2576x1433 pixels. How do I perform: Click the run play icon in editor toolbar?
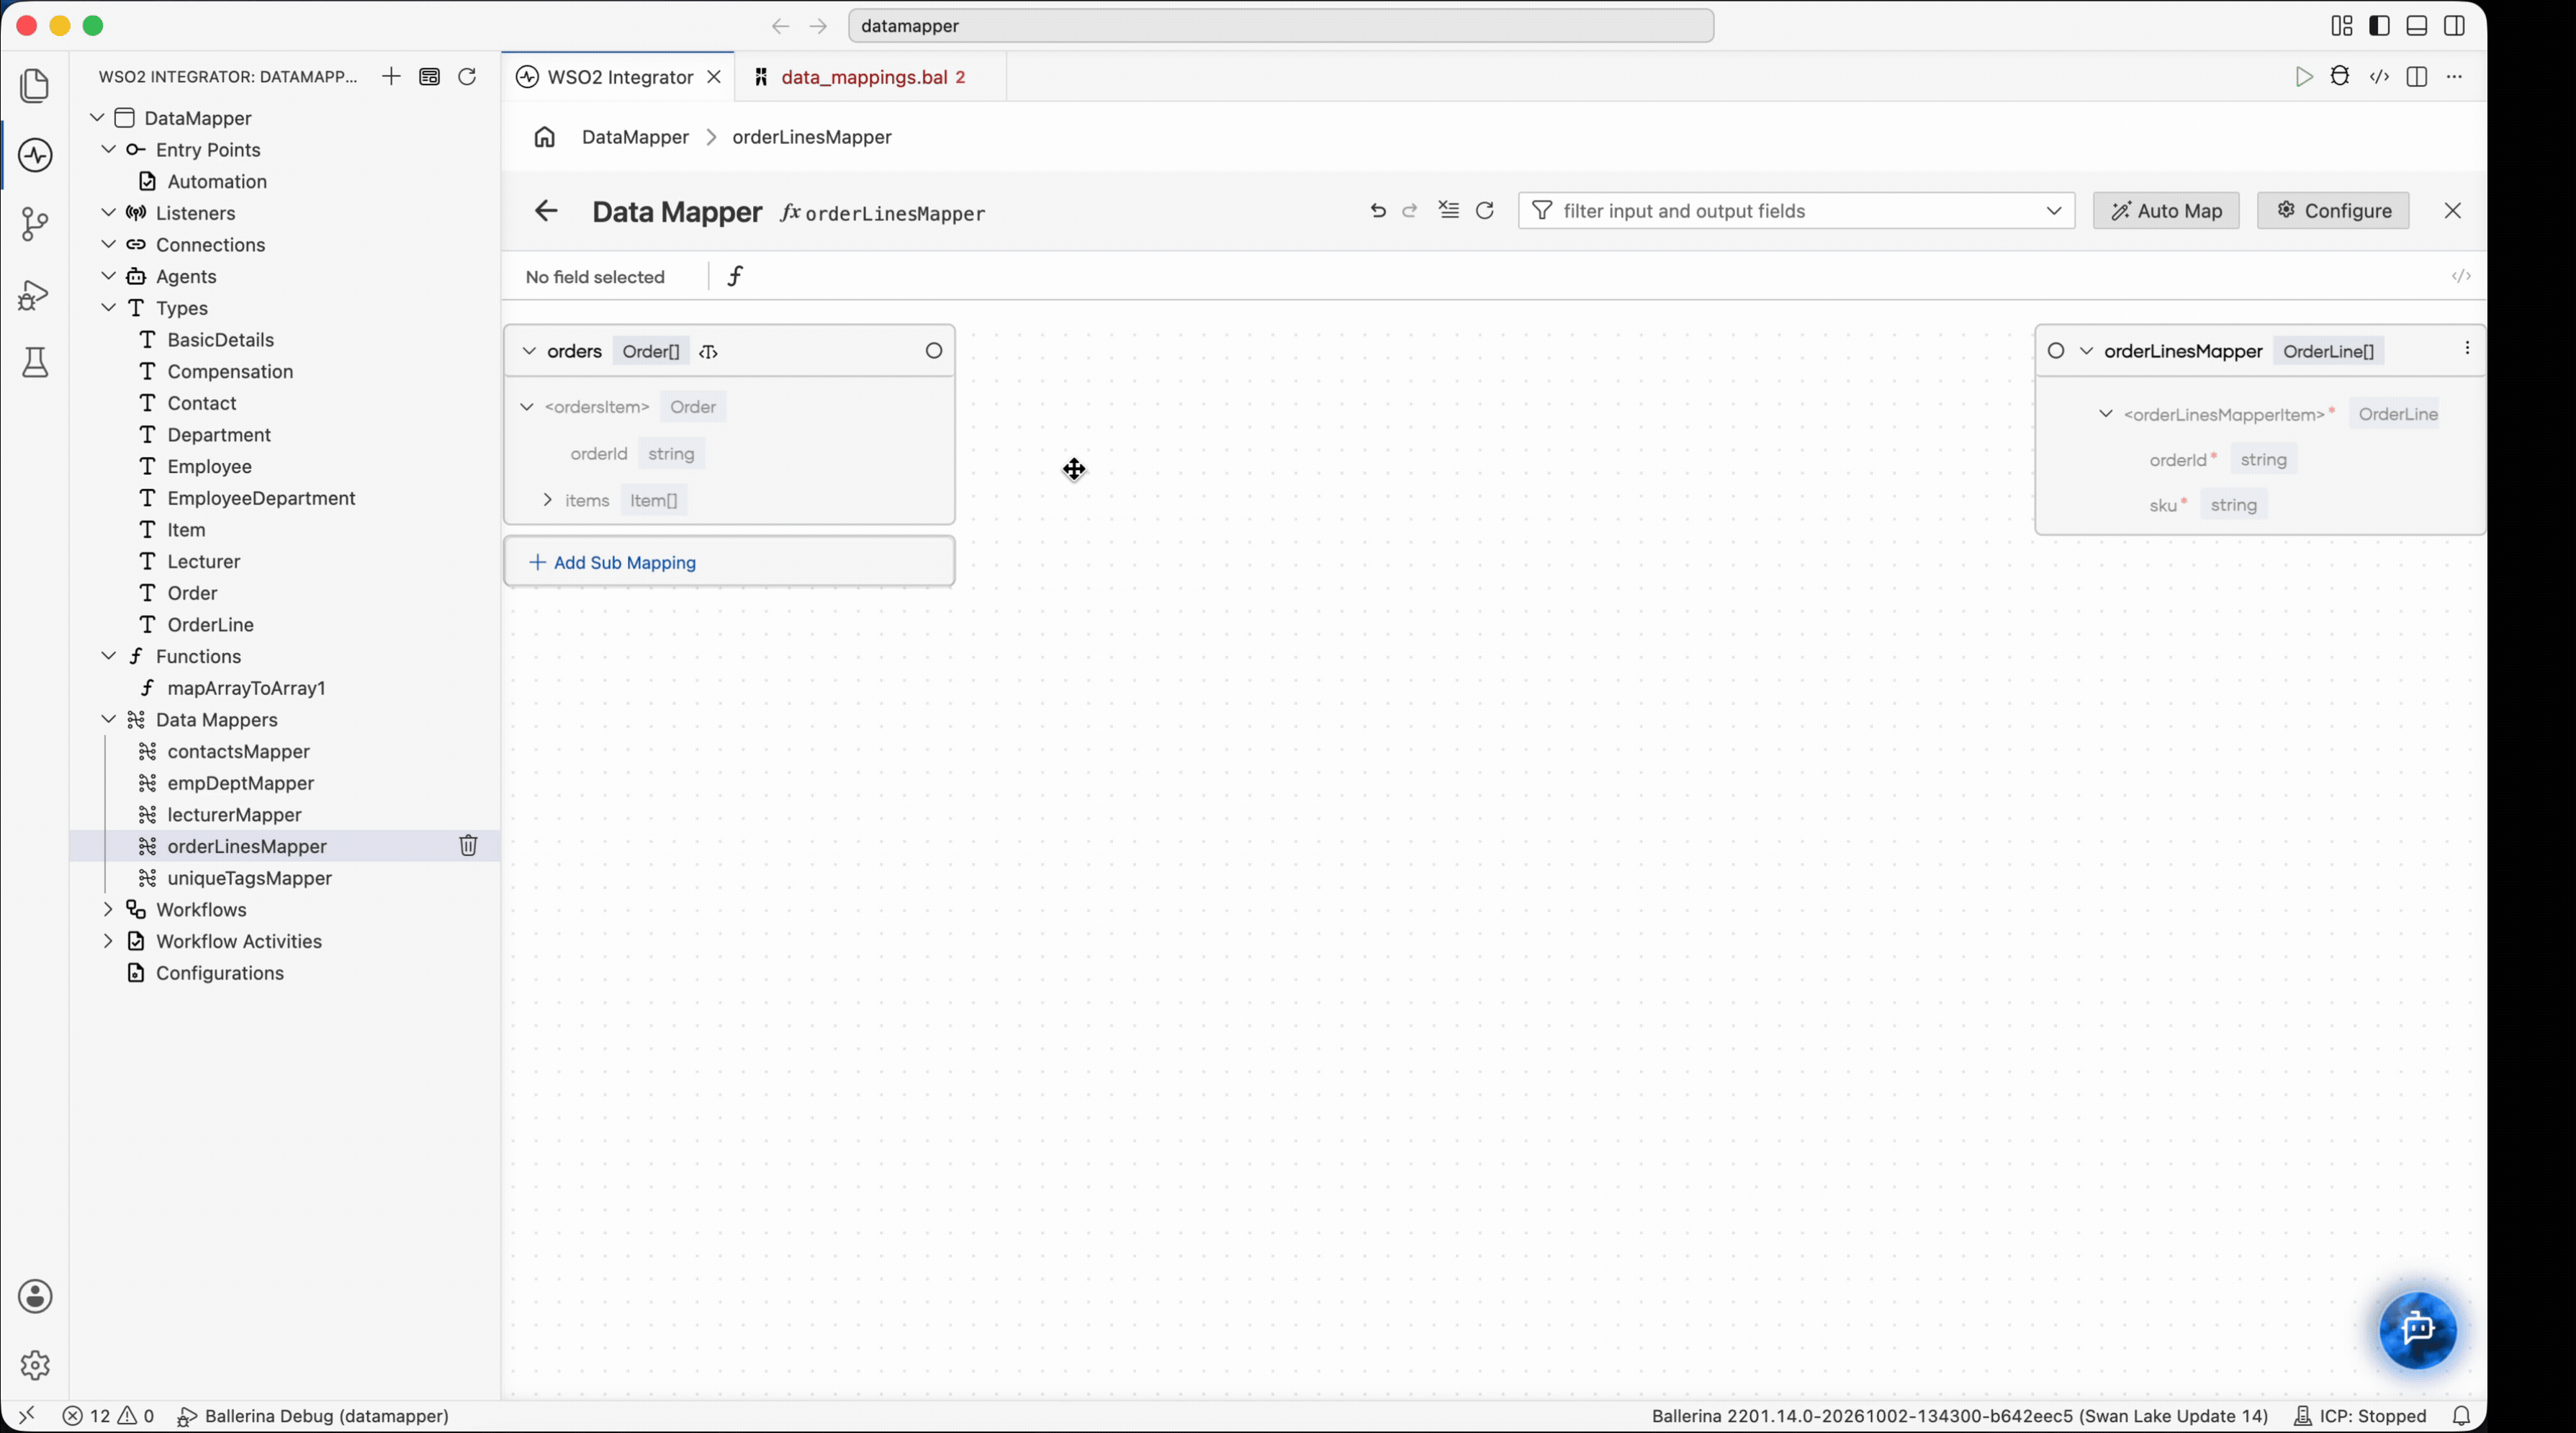click(2304, 77)
